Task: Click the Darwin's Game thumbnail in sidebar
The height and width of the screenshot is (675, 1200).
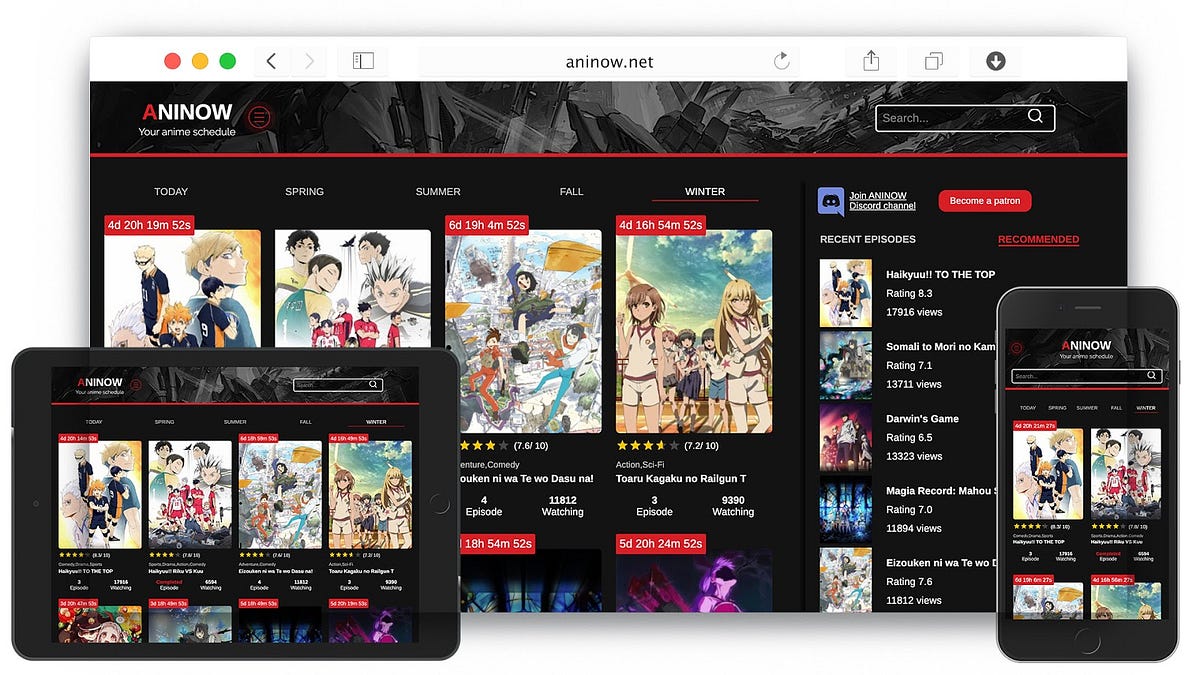Action: click(x=845, y=436)
